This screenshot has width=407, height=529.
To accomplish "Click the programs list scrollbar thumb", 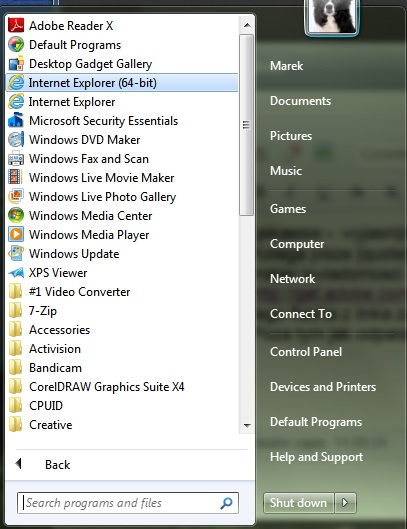I will click(x=247, y=125).
